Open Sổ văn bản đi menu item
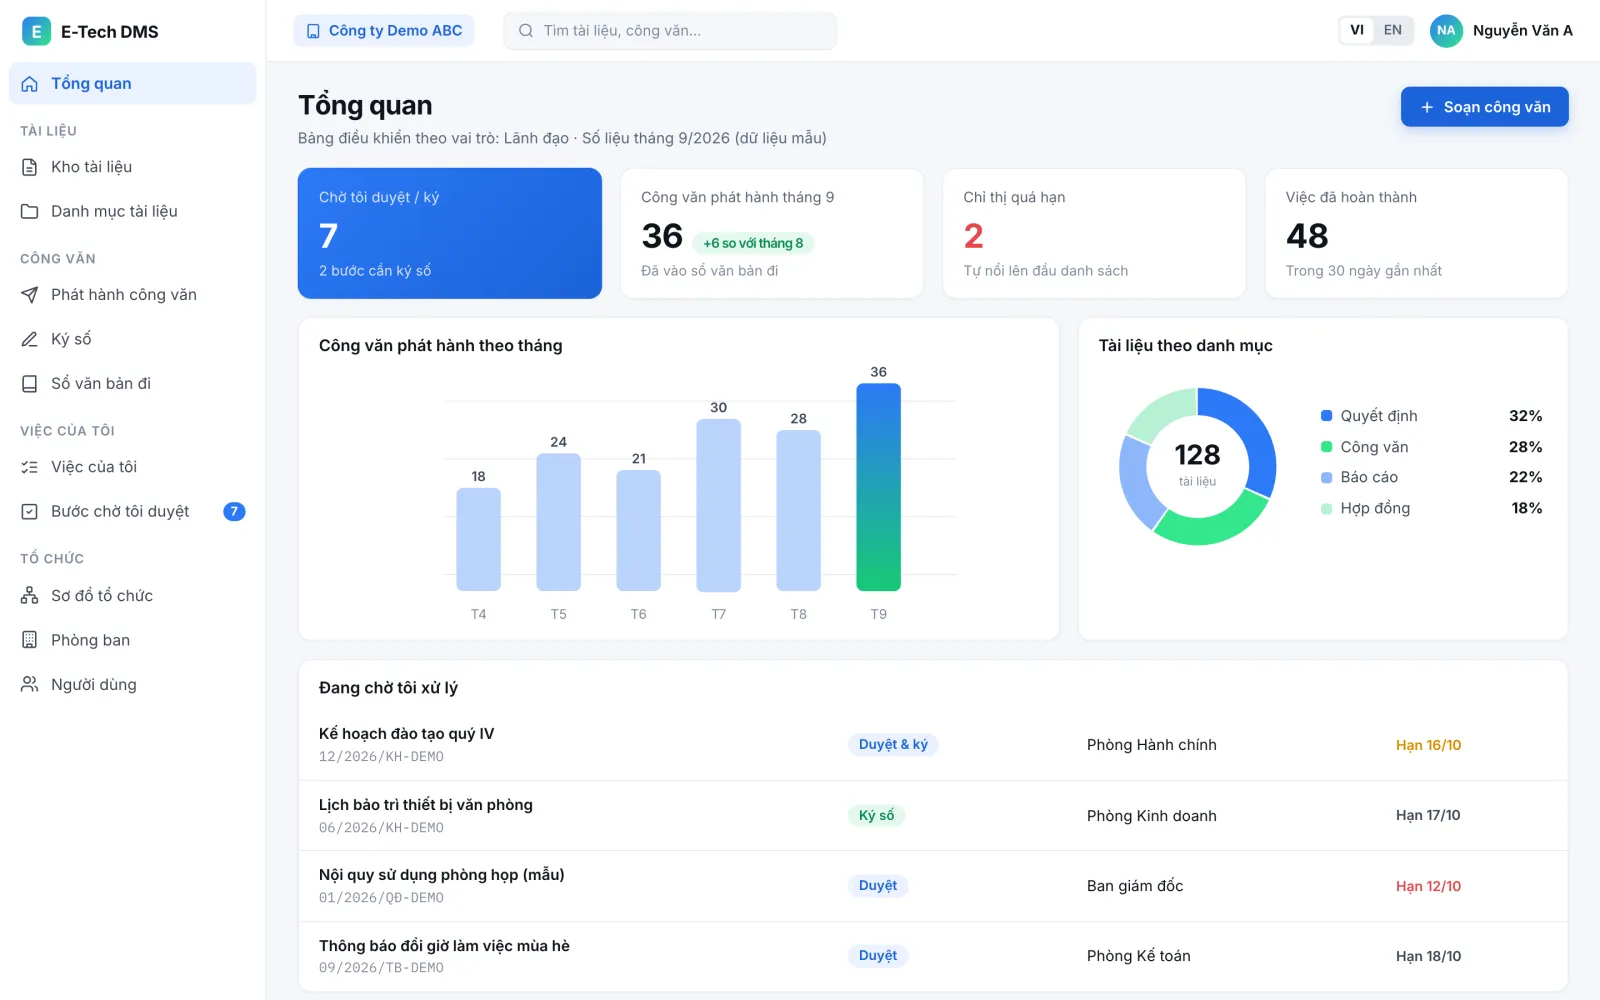This screenshot has width=1600, height=1000. coord(133,384)
